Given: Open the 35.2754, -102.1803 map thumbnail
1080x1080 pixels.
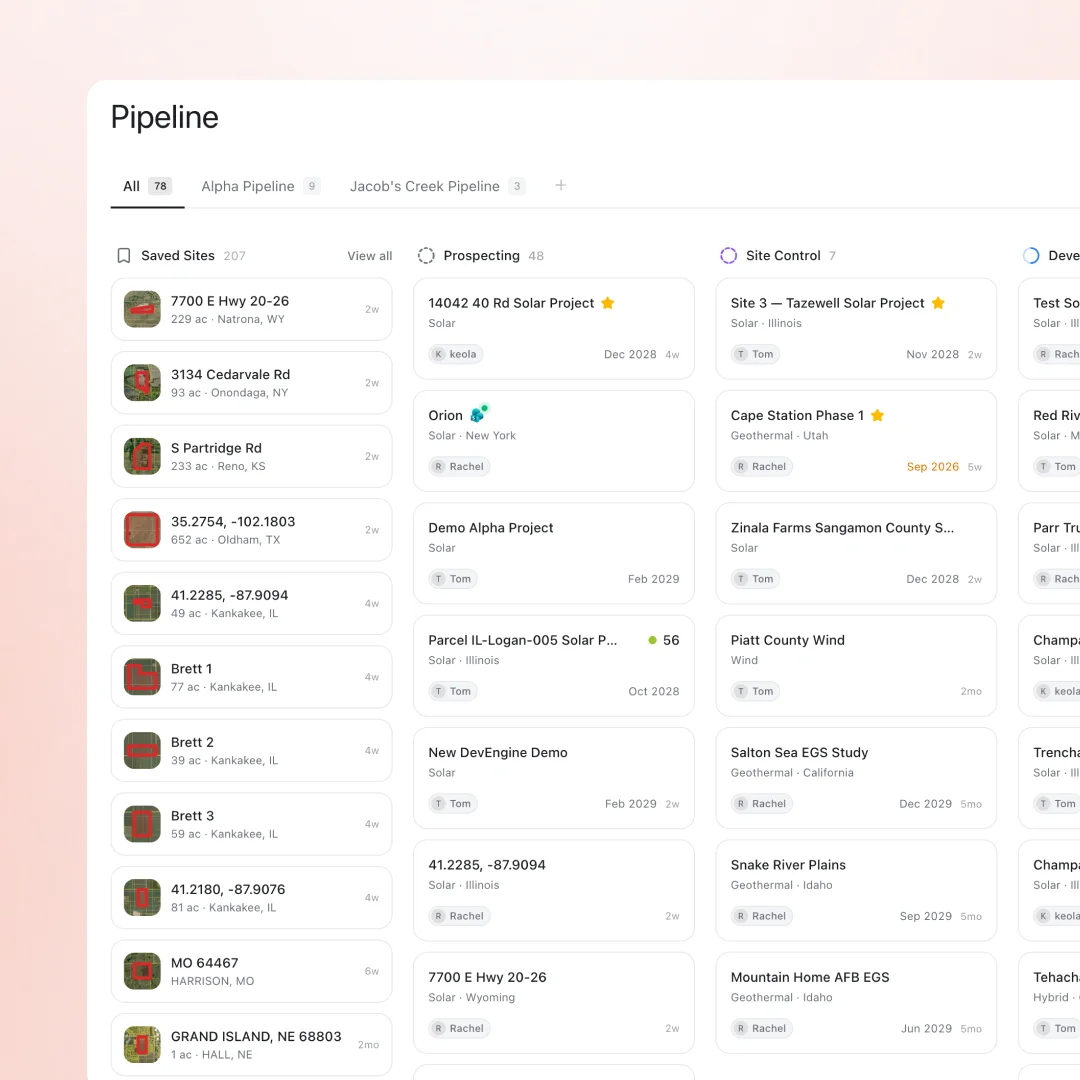Looking at the screenshot, I should [142, 530].
